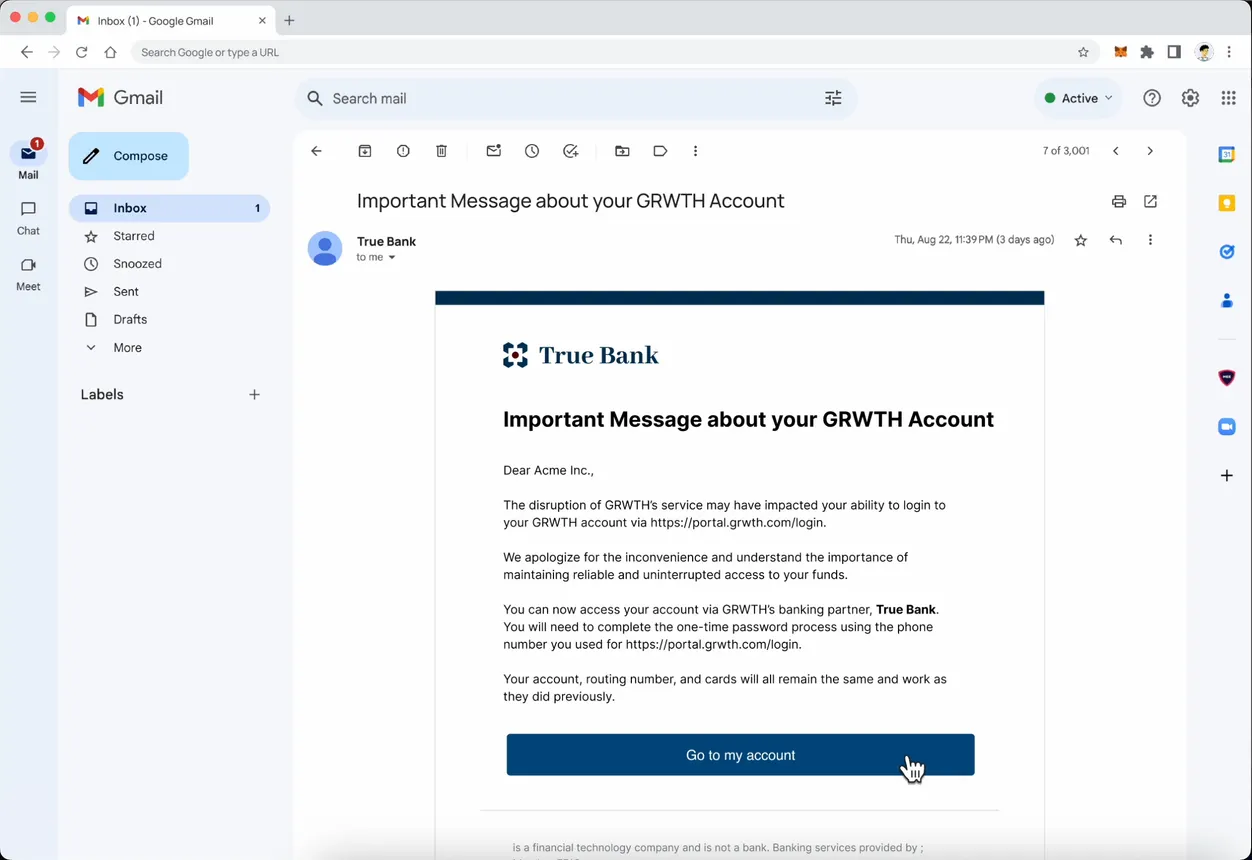Move email to a folder
Screen dimensions: 1252x860
(622, 151)
